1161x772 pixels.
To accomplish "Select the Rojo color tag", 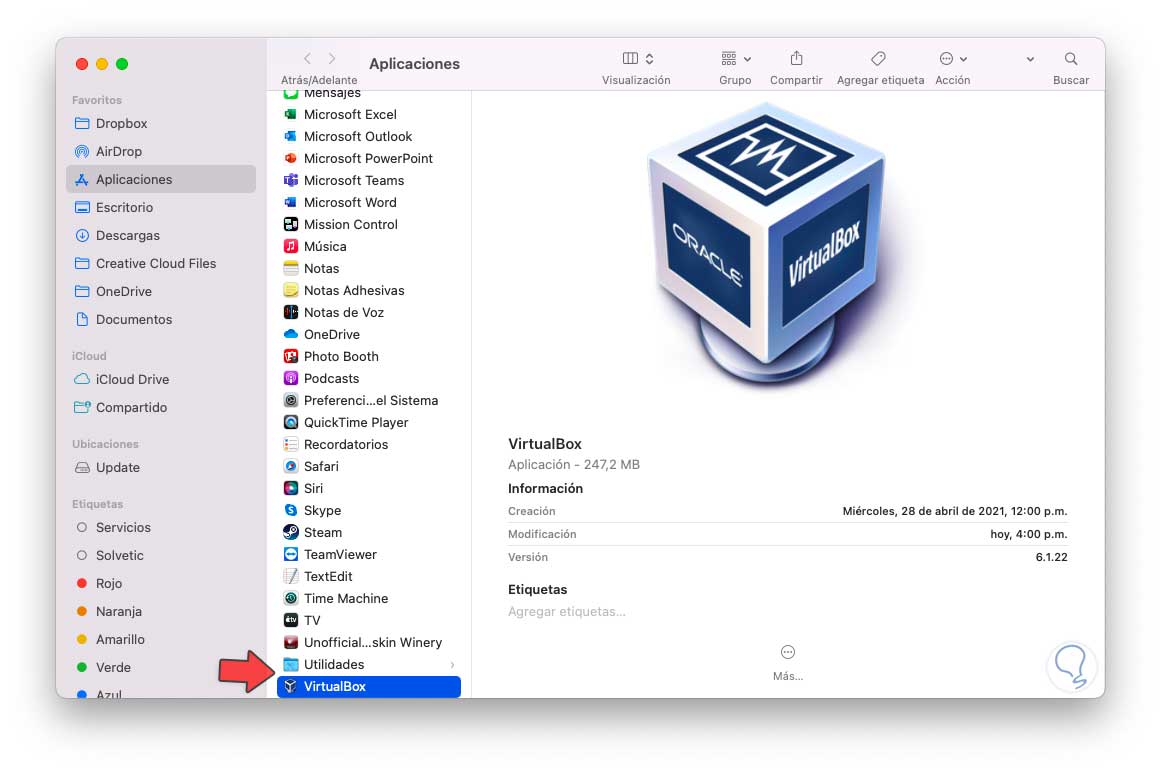I will (161, 584).
